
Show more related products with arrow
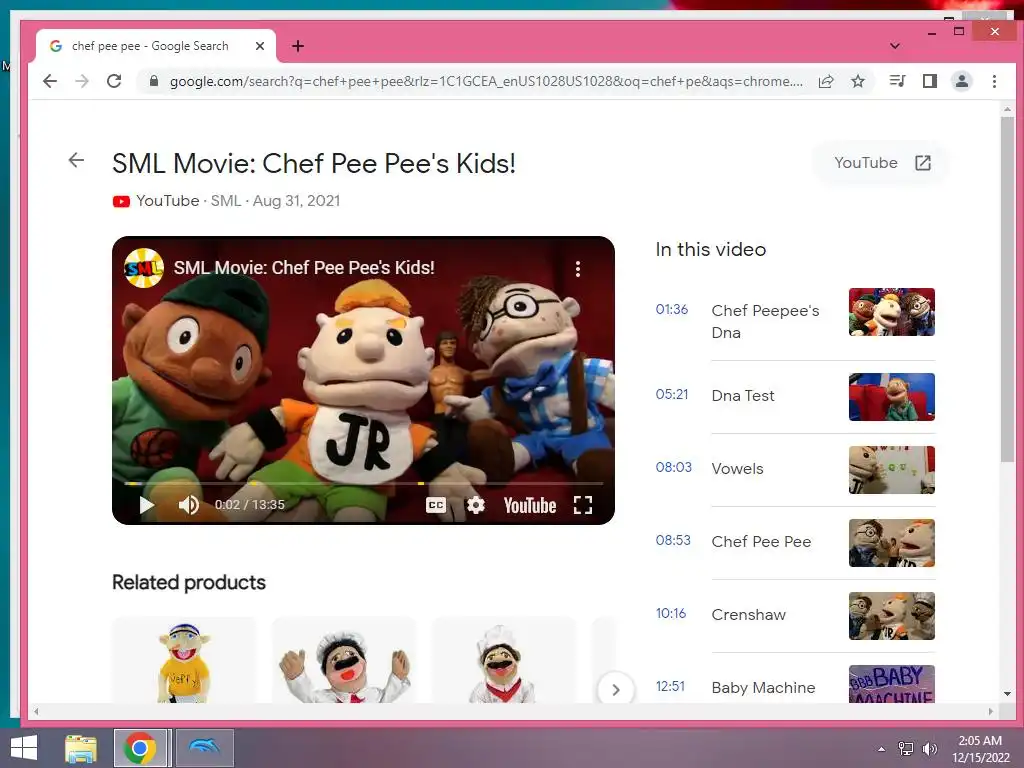pyautogui.click(x=615, y=689)
